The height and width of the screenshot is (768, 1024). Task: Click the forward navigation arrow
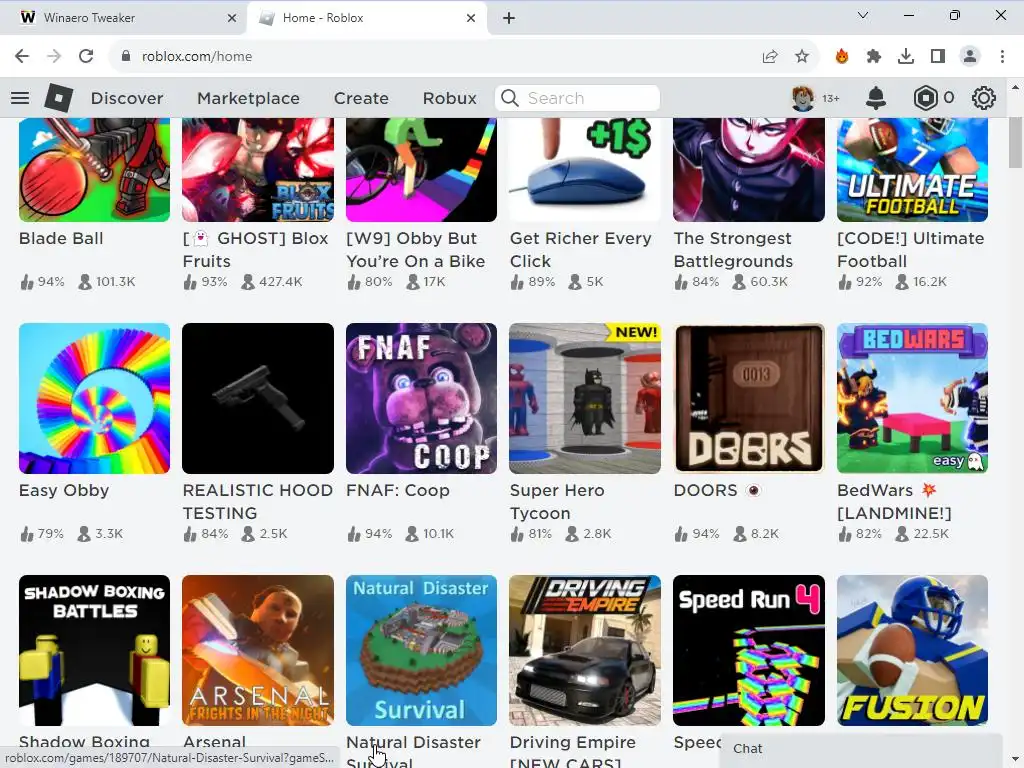54,56
